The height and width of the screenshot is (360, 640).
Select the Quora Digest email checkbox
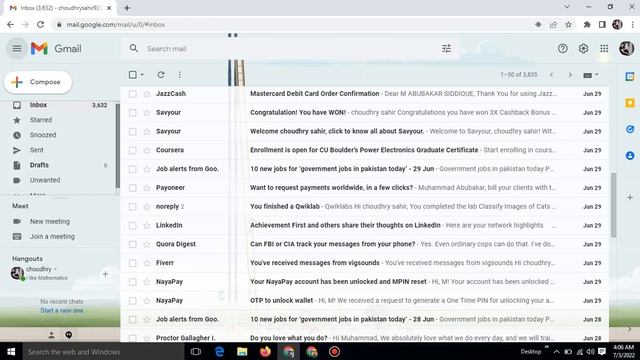click(133, 244)
